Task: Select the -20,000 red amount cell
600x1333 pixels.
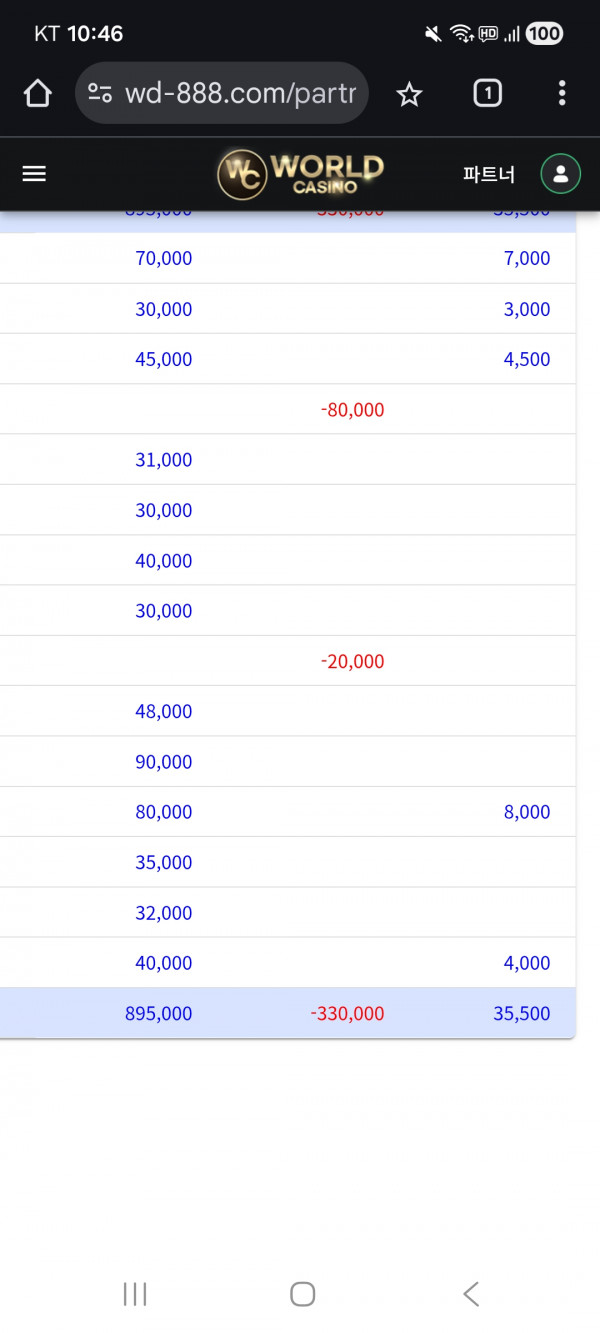Action: [x=352, y=661]
